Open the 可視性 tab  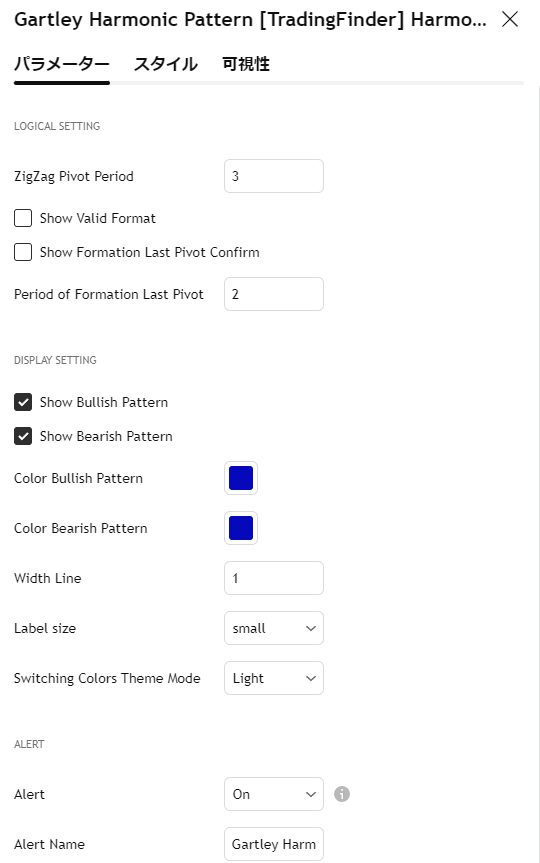[x=246, y=64]
